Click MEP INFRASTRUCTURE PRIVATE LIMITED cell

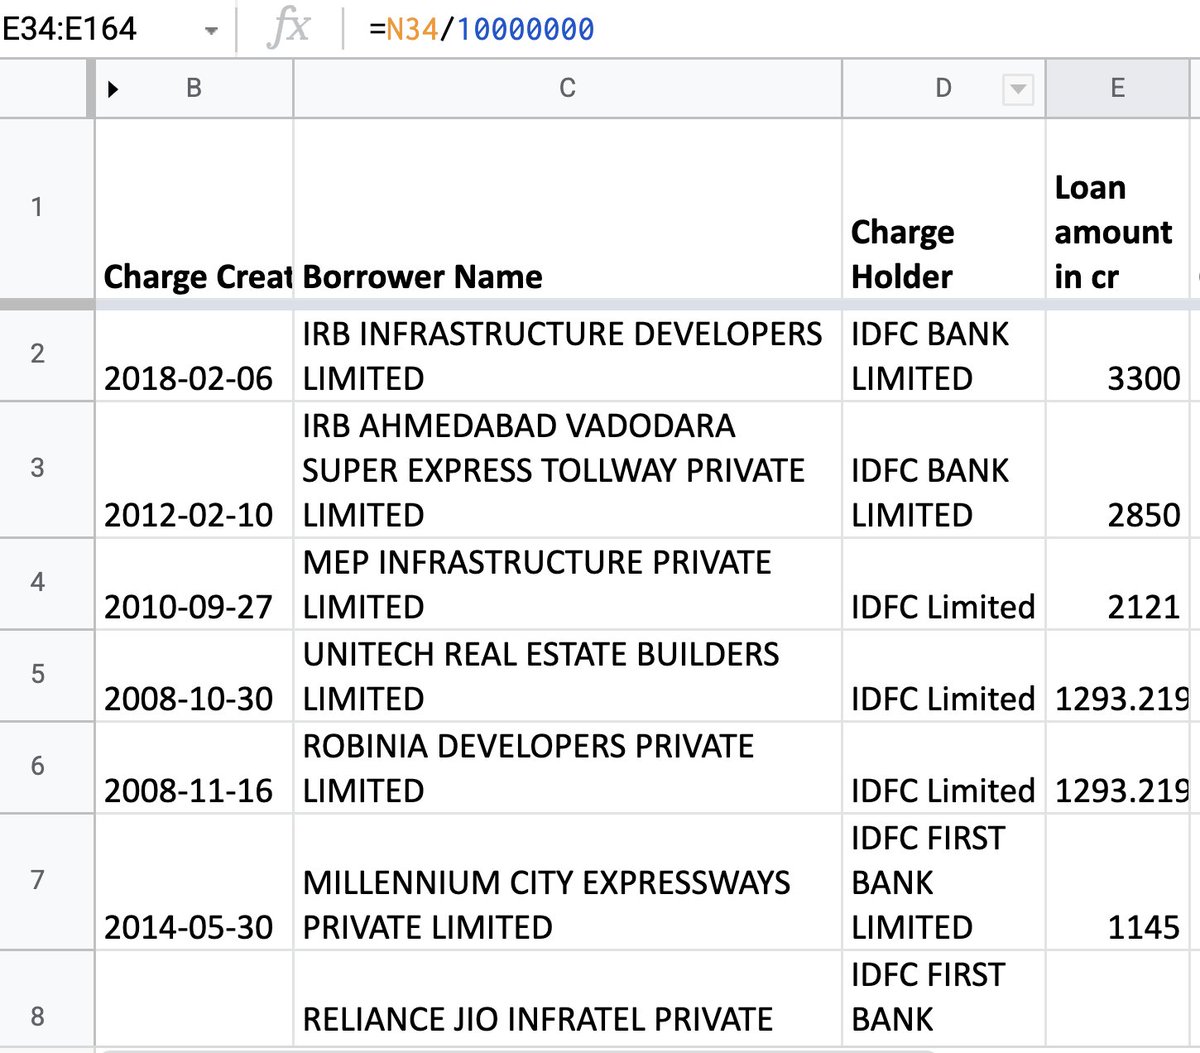click(x=567, y=584)
